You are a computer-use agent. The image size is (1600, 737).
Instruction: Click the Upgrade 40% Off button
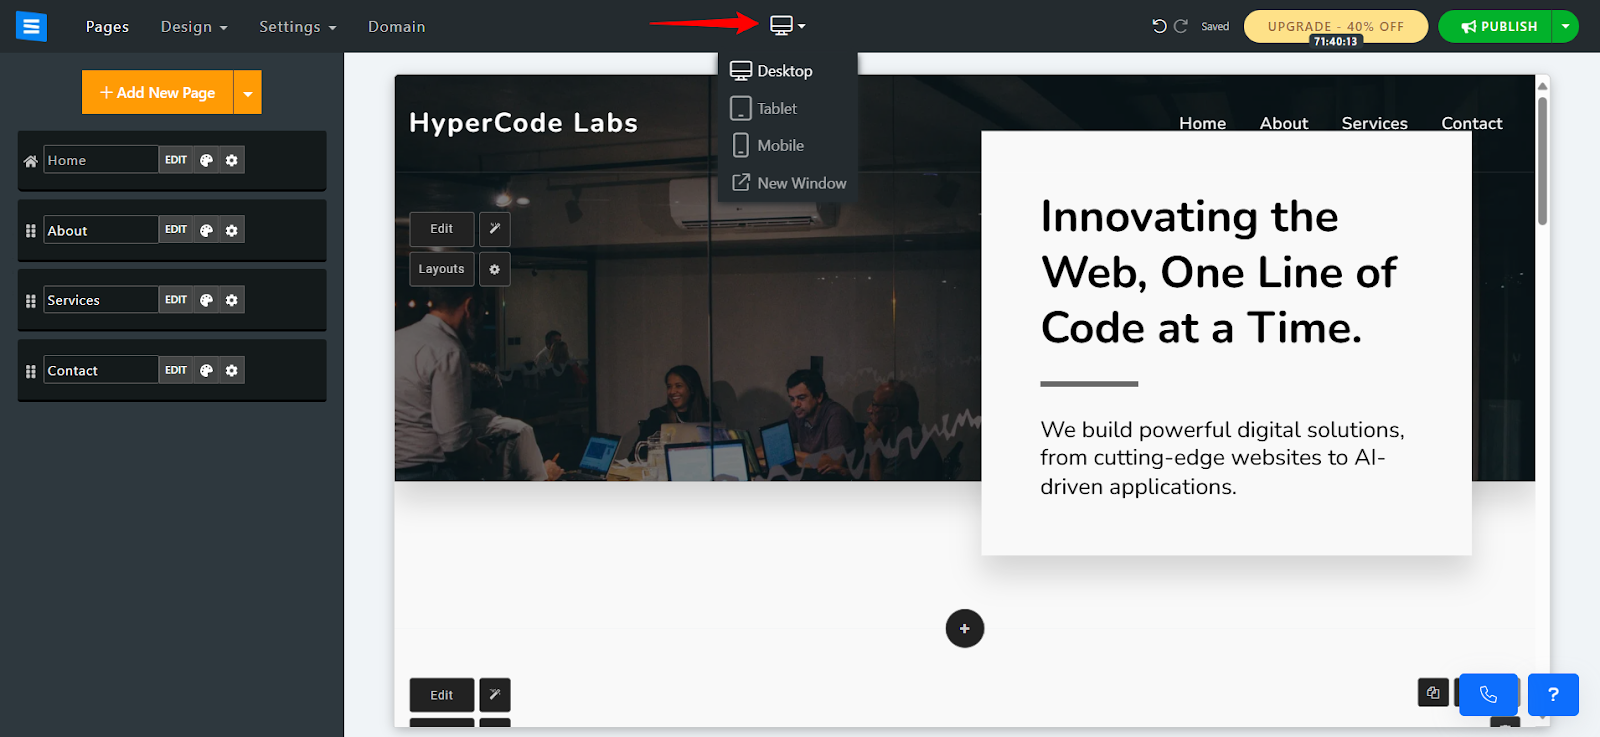pyautogui.click(x=1336, y=26)
